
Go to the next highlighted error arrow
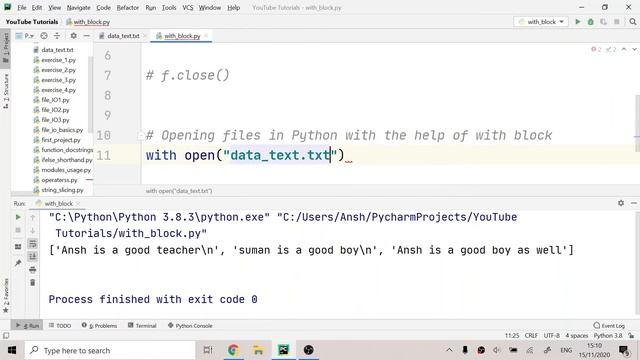(x=634, y=49)
